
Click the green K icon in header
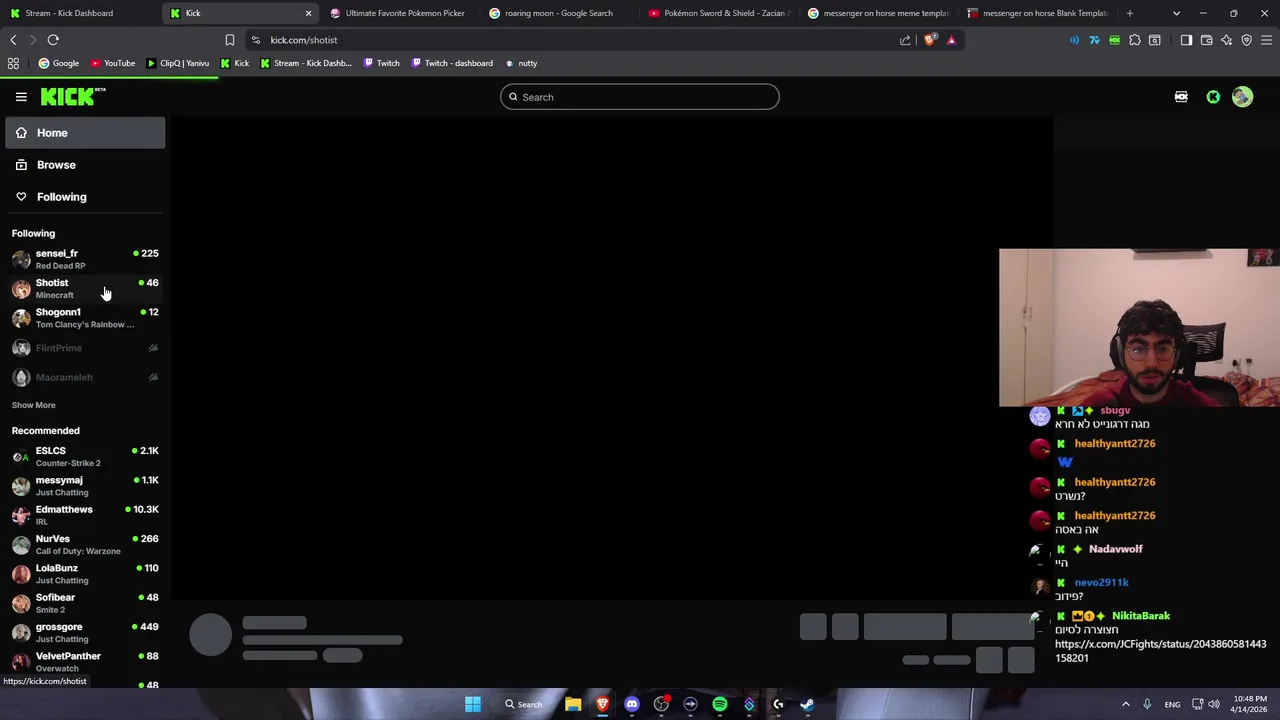(1213, 97)
